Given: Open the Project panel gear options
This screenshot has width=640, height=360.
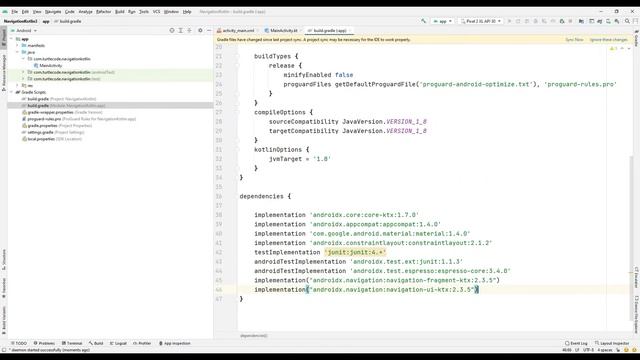Looking at the screenshot, I should tap(200, 31).
